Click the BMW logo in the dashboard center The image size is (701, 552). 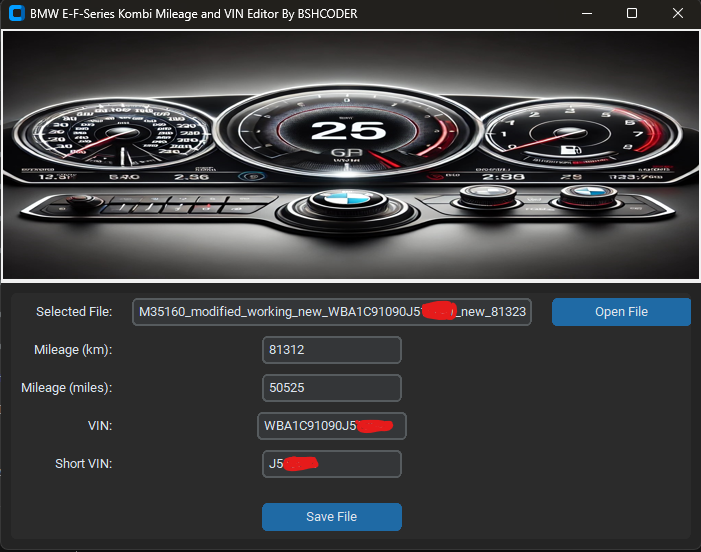(x=333, y=198)
